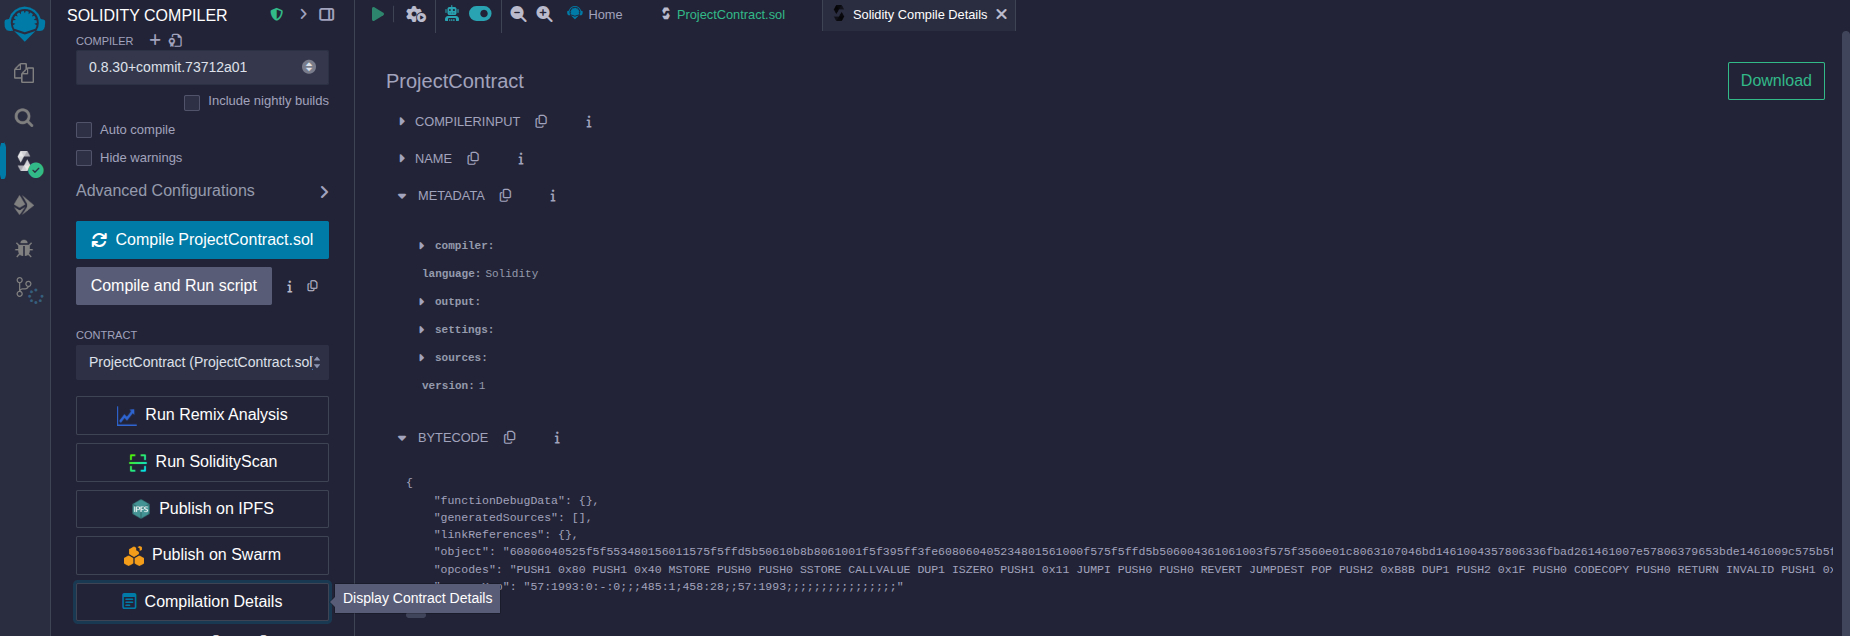This screenshot has width=1850, height=636.
Task: Enable the Hide warnings checkbox
Action: click(x=84, y=158)
